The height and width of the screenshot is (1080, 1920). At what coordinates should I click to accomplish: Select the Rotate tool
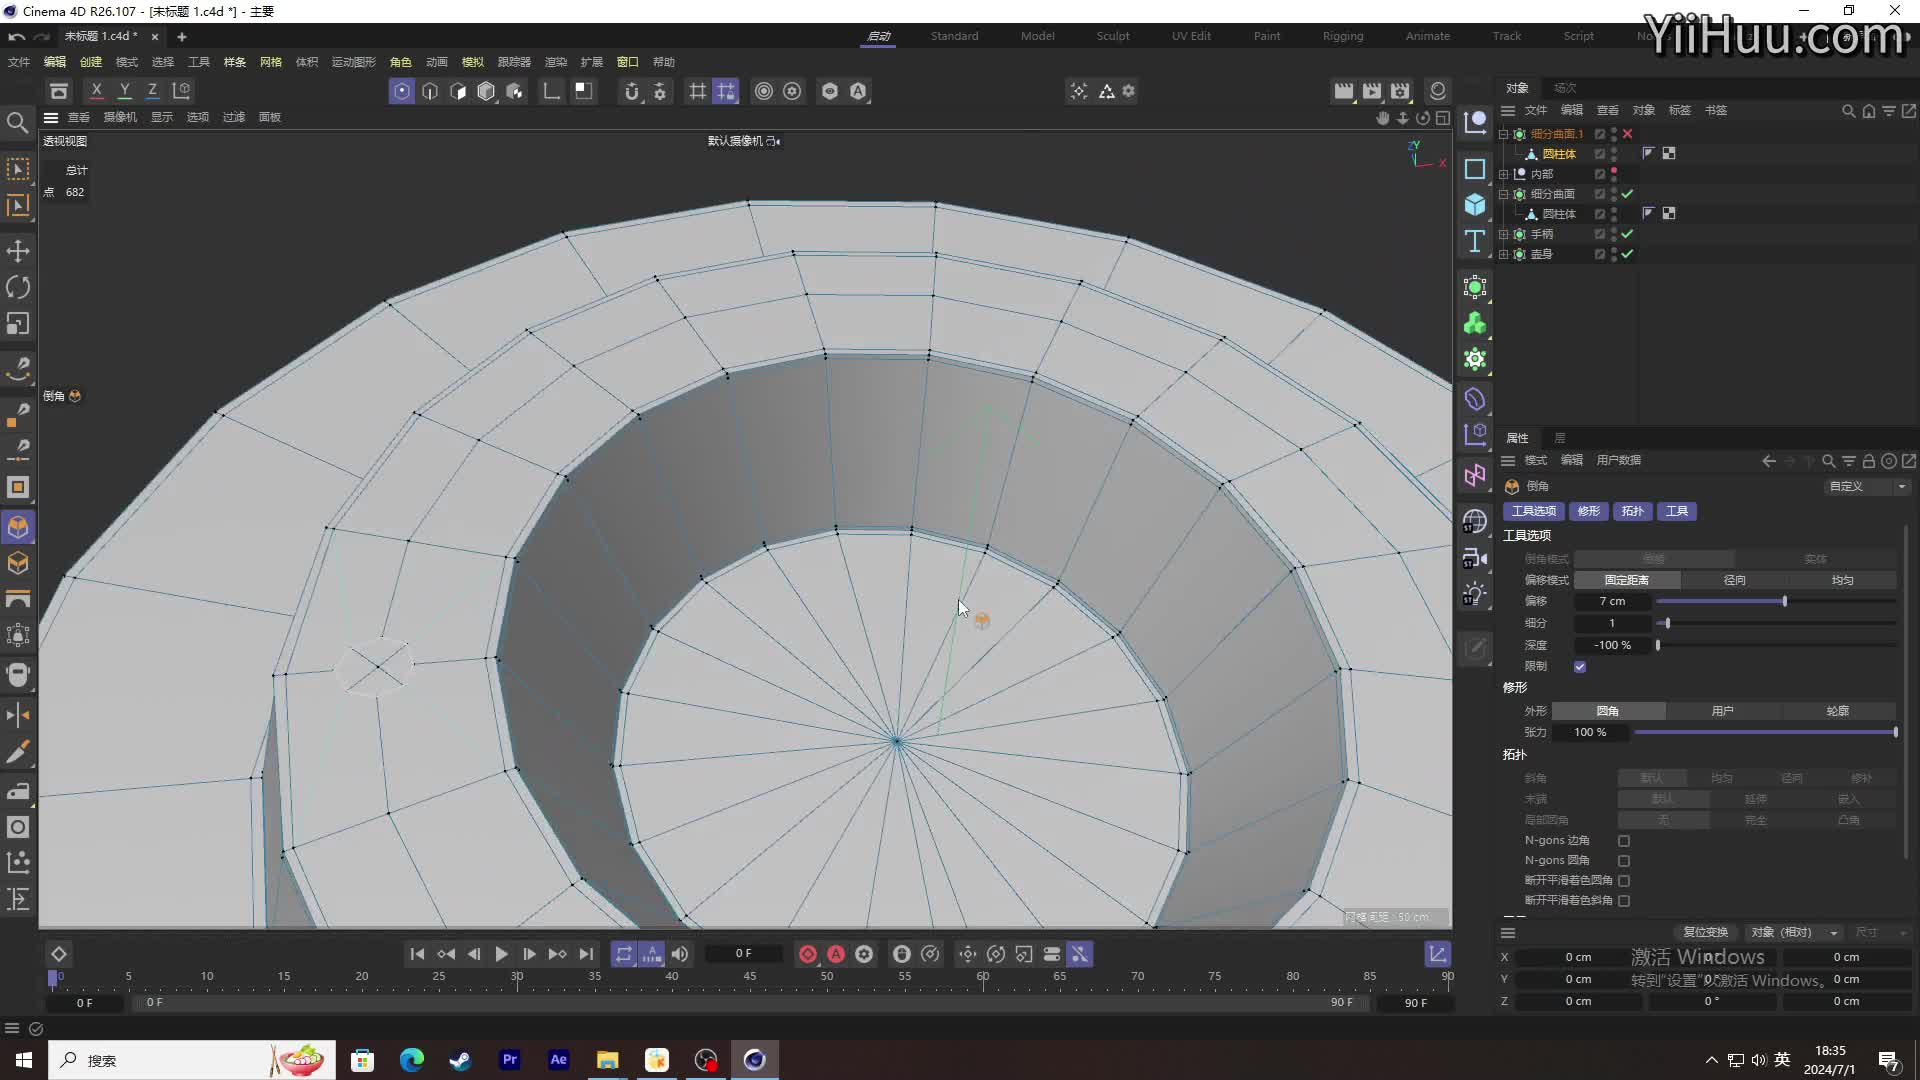(18, 288)
